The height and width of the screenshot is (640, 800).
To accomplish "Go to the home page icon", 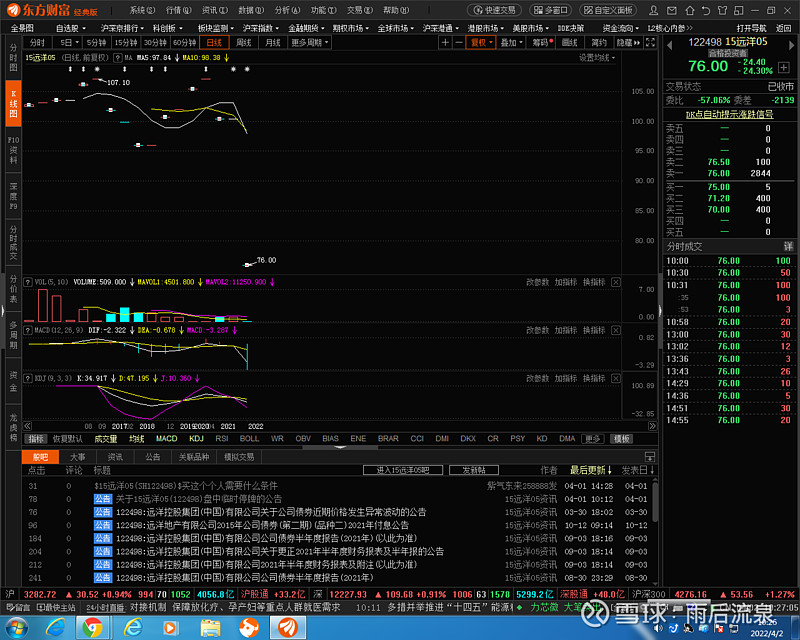I will point(689,10).
